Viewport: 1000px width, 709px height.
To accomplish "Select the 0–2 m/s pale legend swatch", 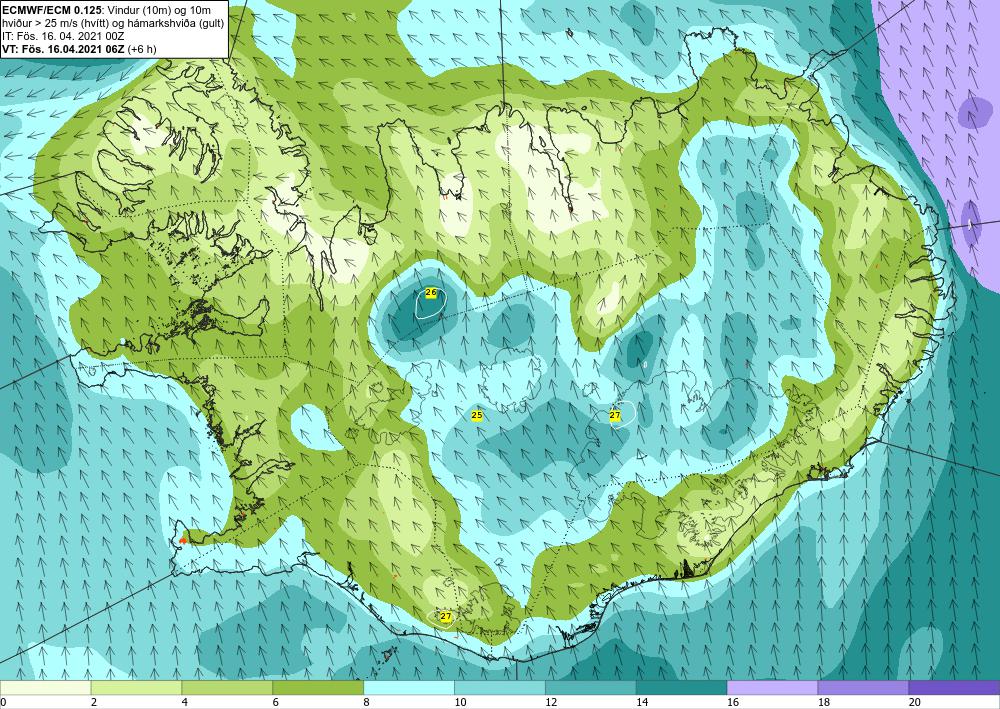I will 45,688.
